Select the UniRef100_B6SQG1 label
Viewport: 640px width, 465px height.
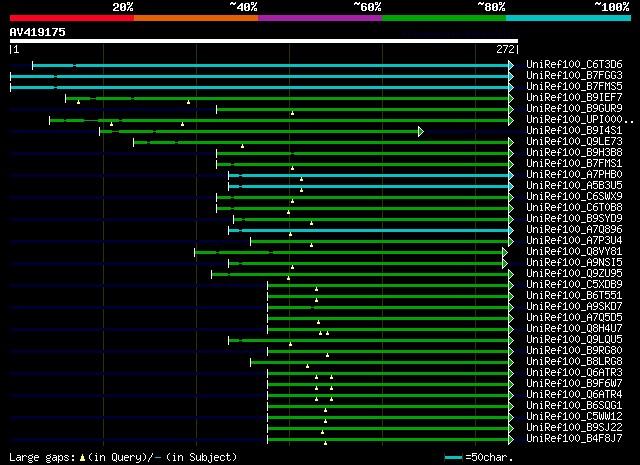tap(574, 406)
